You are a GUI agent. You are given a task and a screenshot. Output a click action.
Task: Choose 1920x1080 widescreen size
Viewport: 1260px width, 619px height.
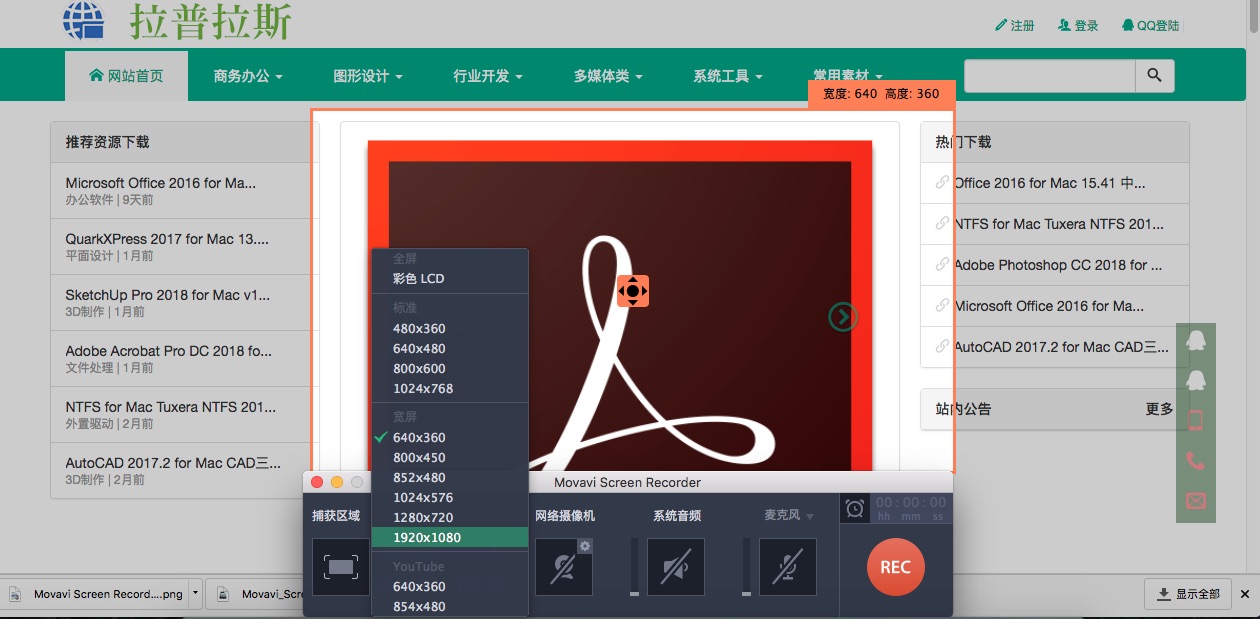[450, 537]
